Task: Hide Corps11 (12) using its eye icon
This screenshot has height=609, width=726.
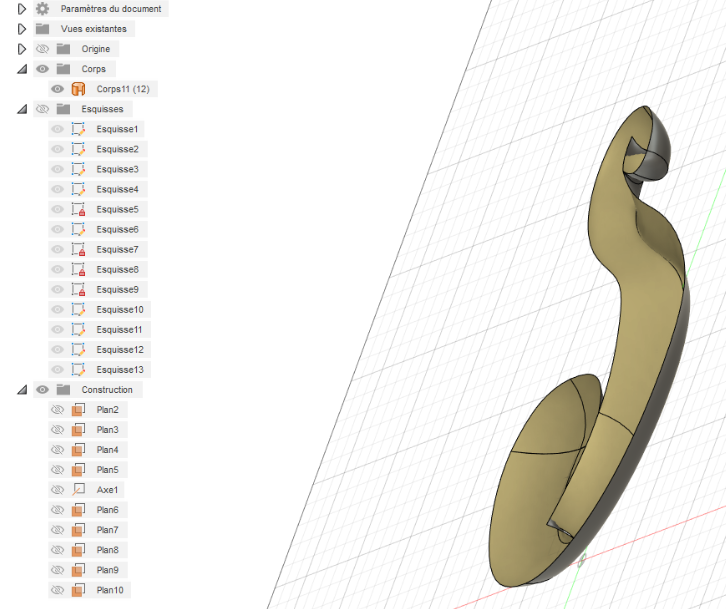Action: point(57,89)
